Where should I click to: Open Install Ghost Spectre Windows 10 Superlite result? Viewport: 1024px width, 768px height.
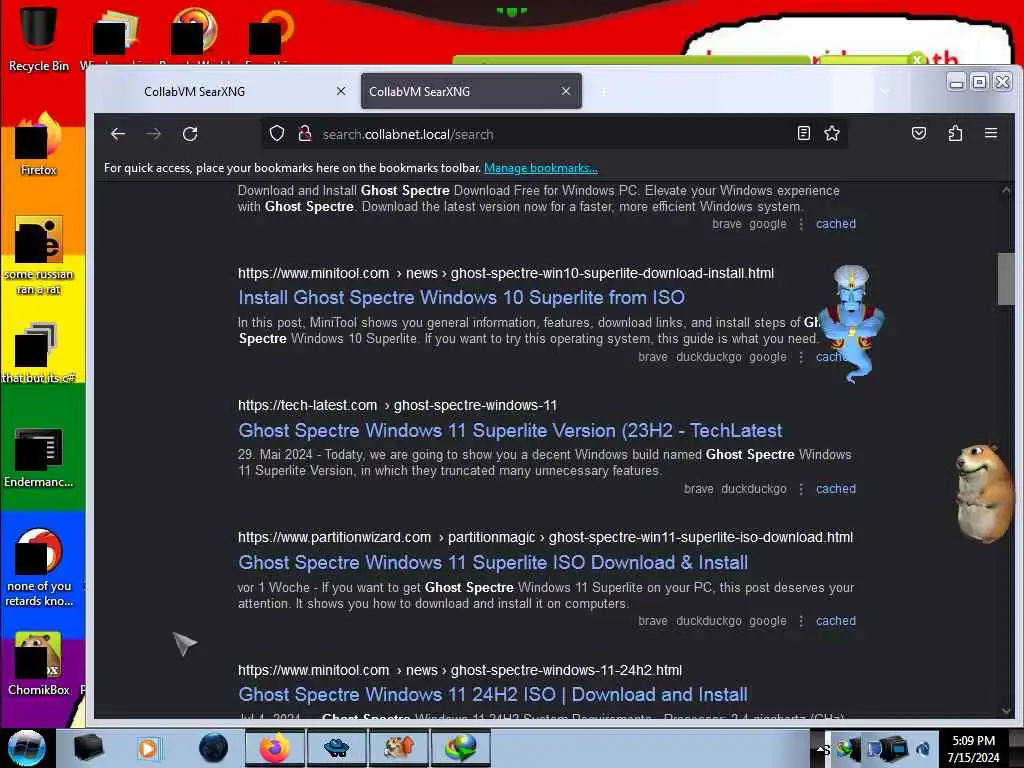(461, 298)
